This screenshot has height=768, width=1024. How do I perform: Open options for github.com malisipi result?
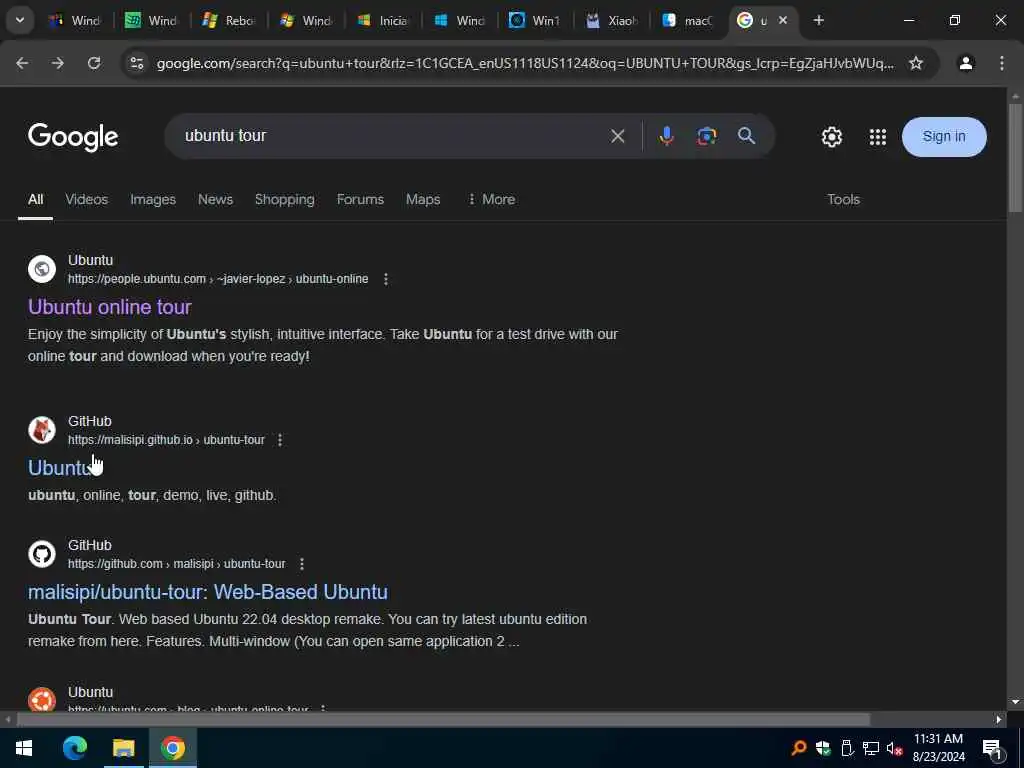coord(302,564)
